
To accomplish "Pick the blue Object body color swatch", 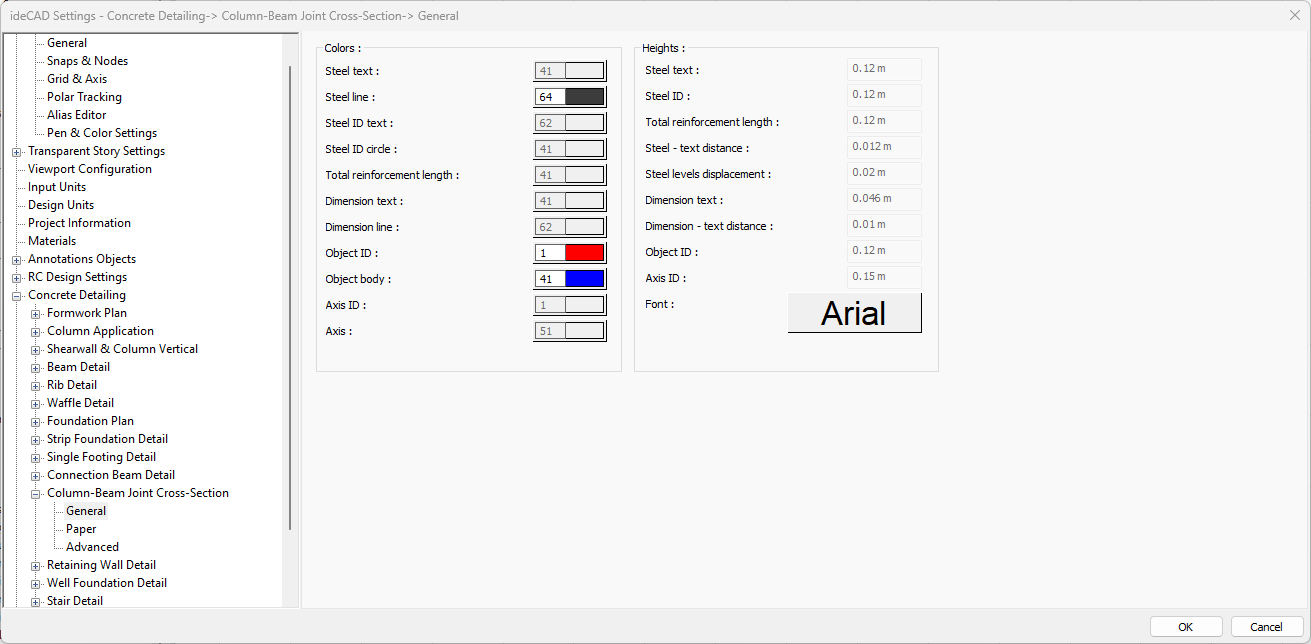I will click(584, 279).
